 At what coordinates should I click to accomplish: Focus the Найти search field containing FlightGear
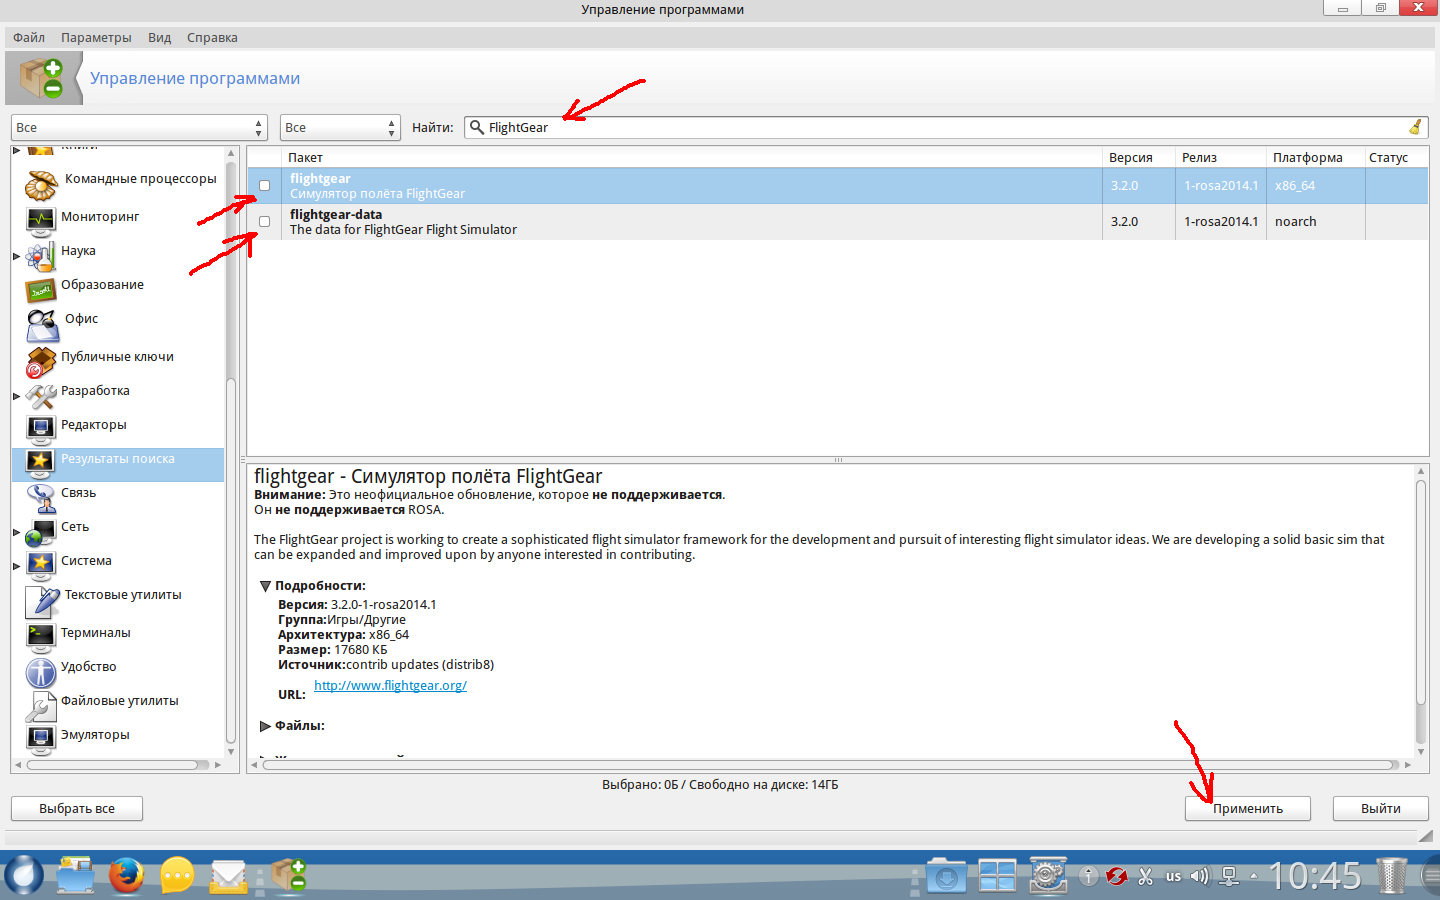pos(946,128)
